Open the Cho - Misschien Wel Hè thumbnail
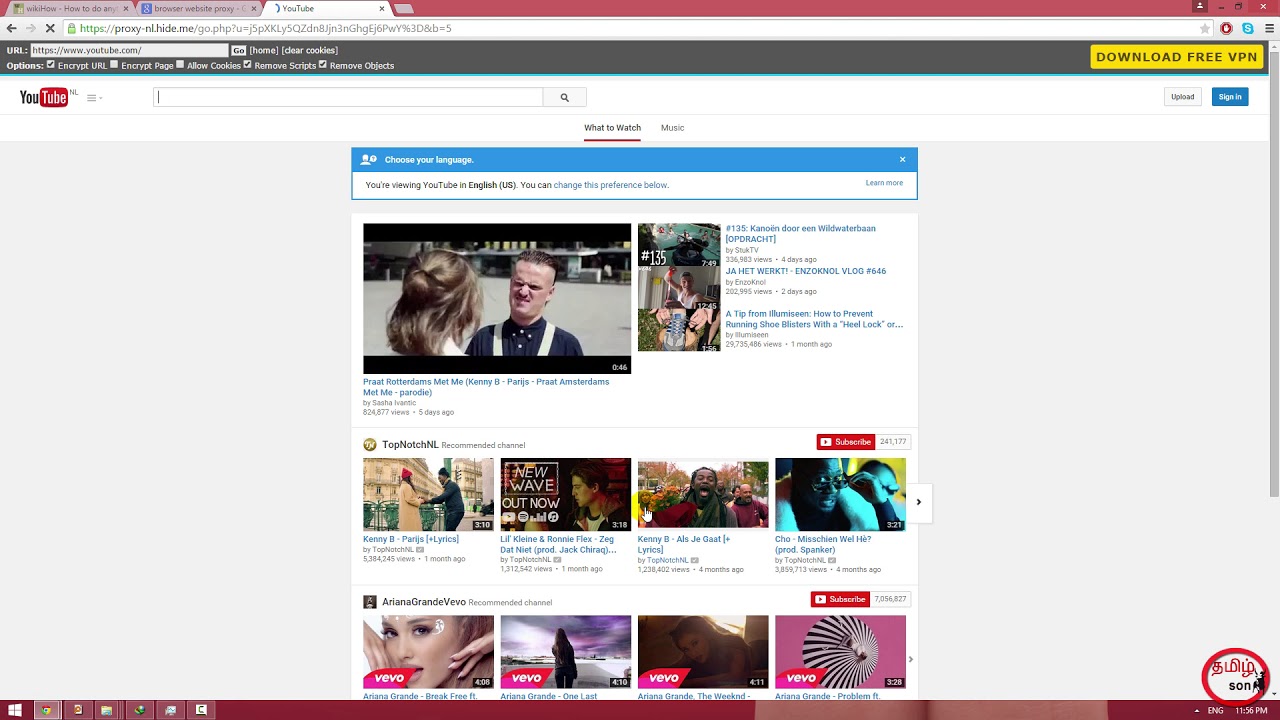The image size is (1280, 720). [x=840, y=494]
